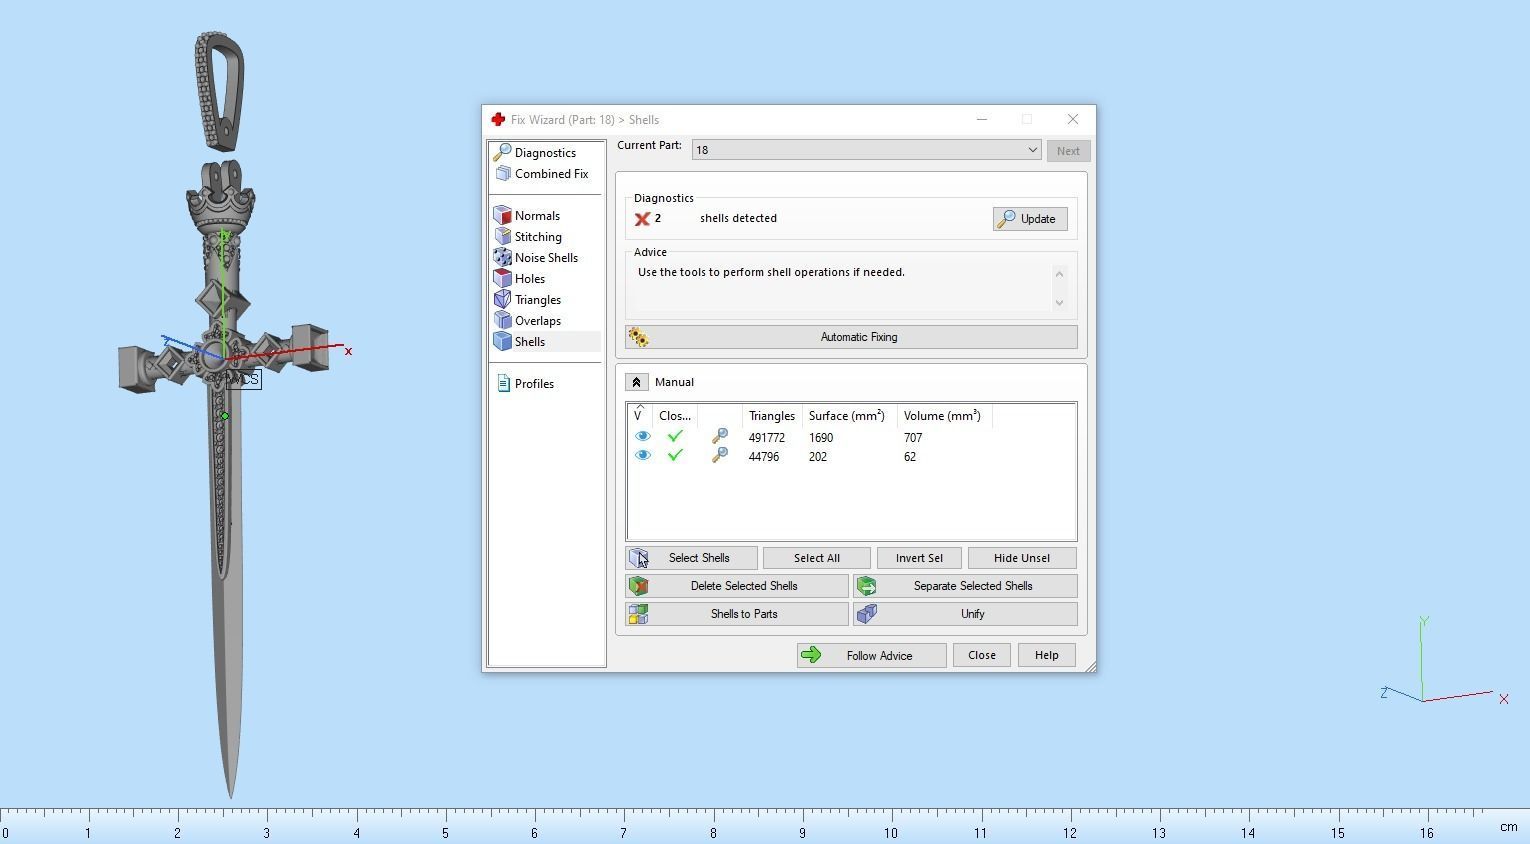This screenshot has width=1530, height=844.
Task: Close the Fix Wizard with title X
Action: (1072, 120)
